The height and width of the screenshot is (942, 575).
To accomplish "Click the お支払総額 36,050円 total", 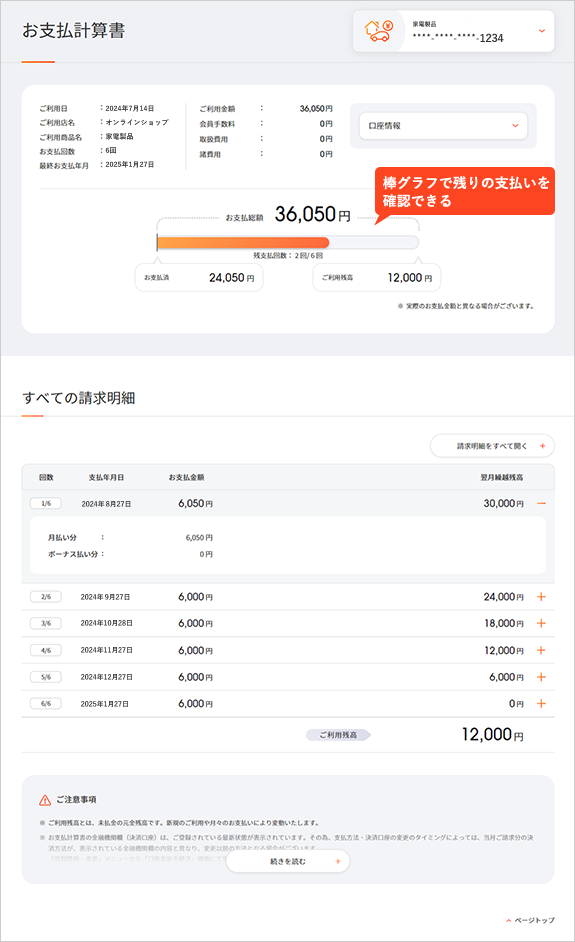I will click(288, 214).
